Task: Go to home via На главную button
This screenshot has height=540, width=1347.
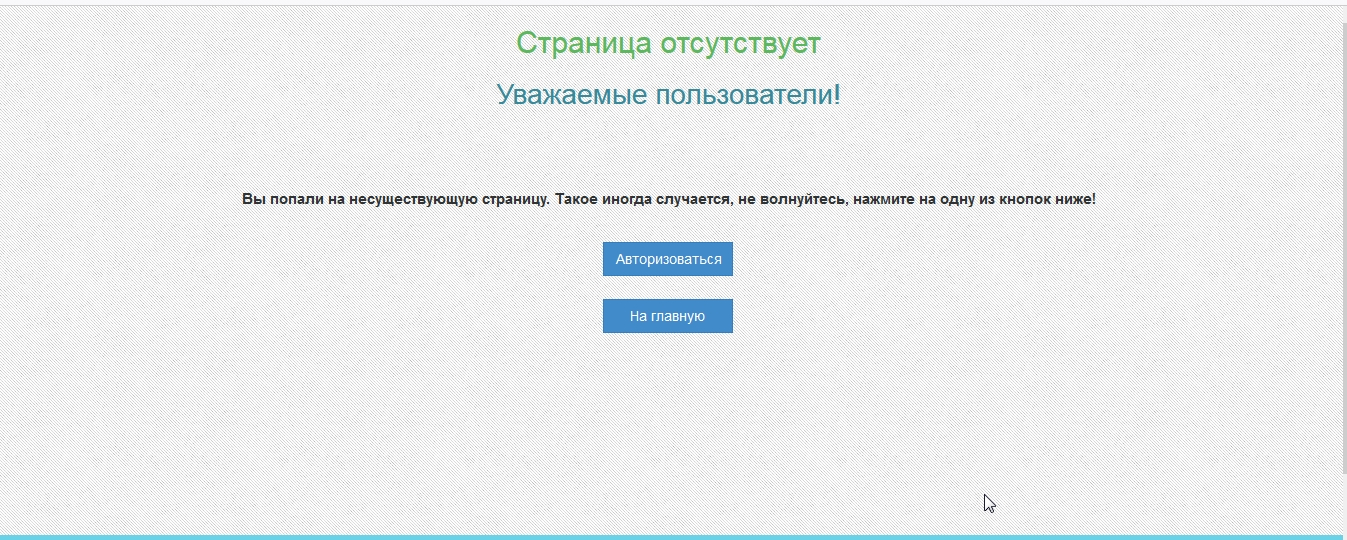Action: coord(668,316)
